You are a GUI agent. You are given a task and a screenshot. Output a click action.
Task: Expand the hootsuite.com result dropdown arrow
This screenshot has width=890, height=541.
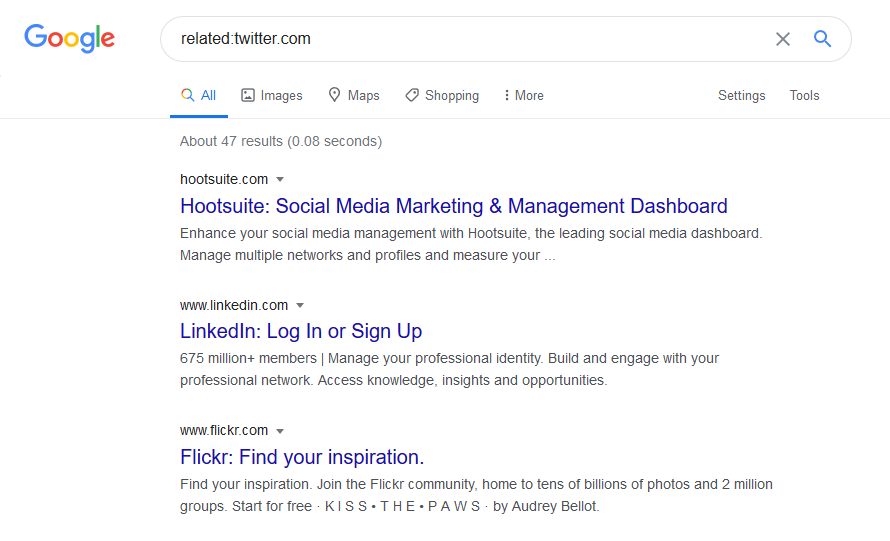(280, 180)
